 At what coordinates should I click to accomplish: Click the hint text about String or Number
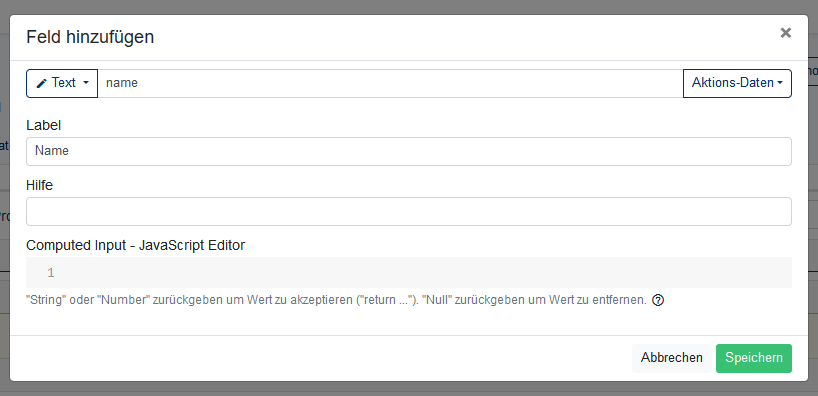pos(336,301)
